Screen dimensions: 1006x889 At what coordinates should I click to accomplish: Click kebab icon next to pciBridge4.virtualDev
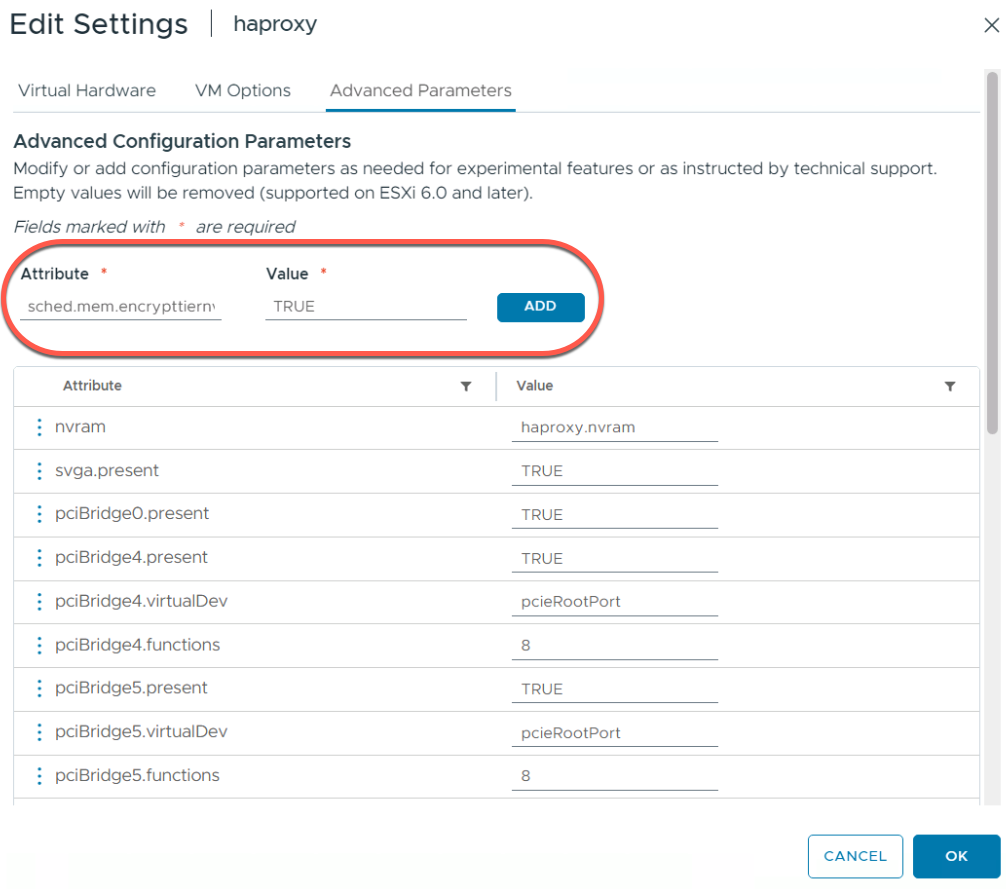(39, 601)
